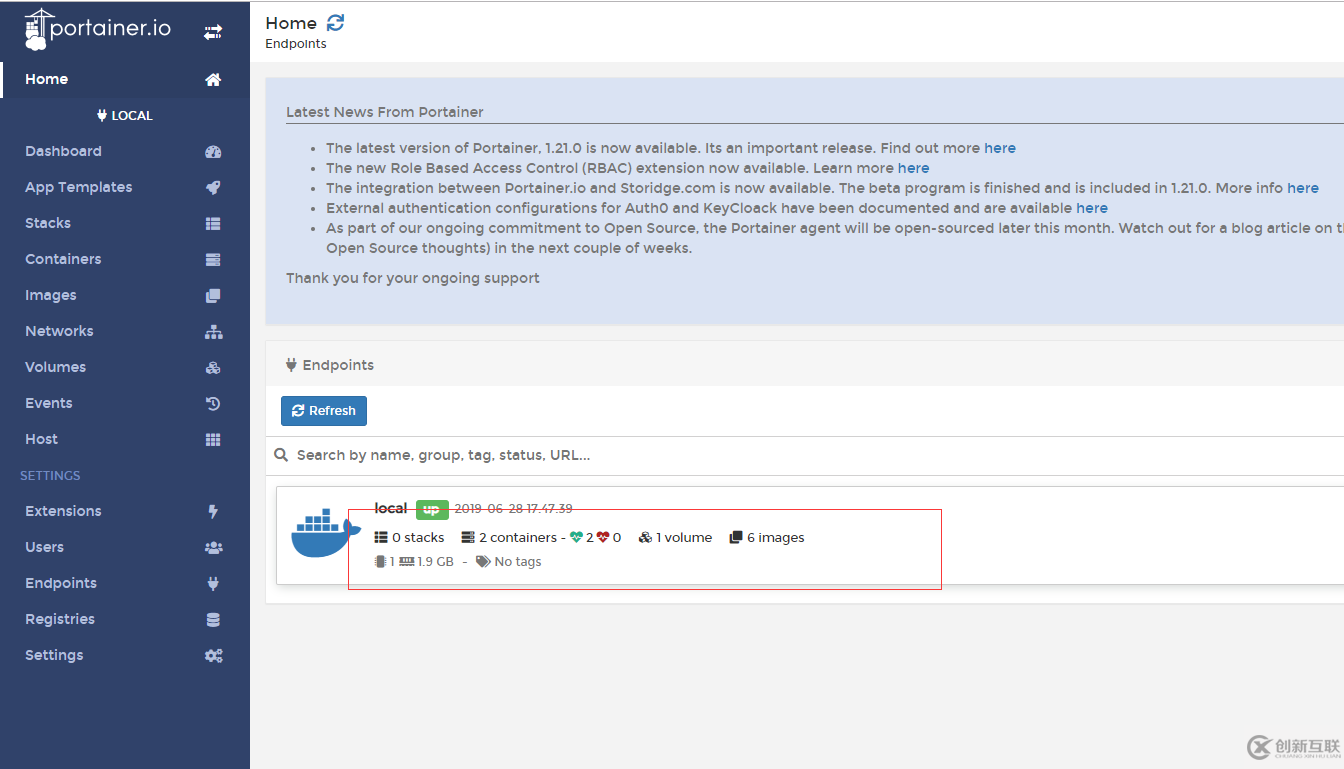
Task: Click the red unhealthy heartbeat icon
Action: [x=603, y=538]
